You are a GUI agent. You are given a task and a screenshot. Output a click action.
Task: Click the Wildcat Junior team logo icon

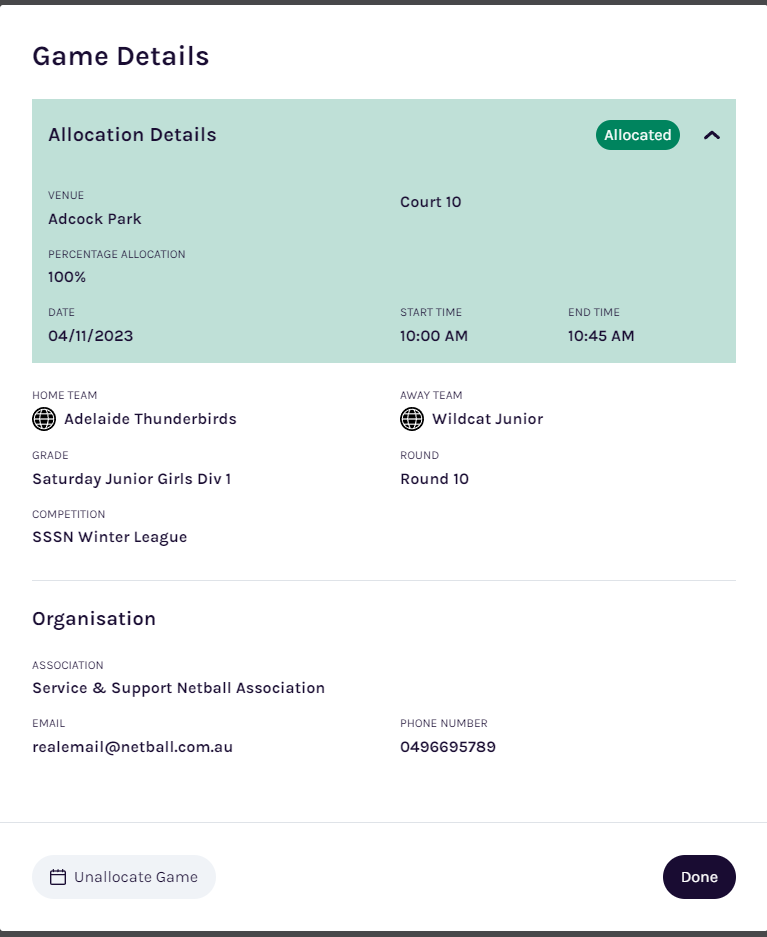tap(412, 419)
